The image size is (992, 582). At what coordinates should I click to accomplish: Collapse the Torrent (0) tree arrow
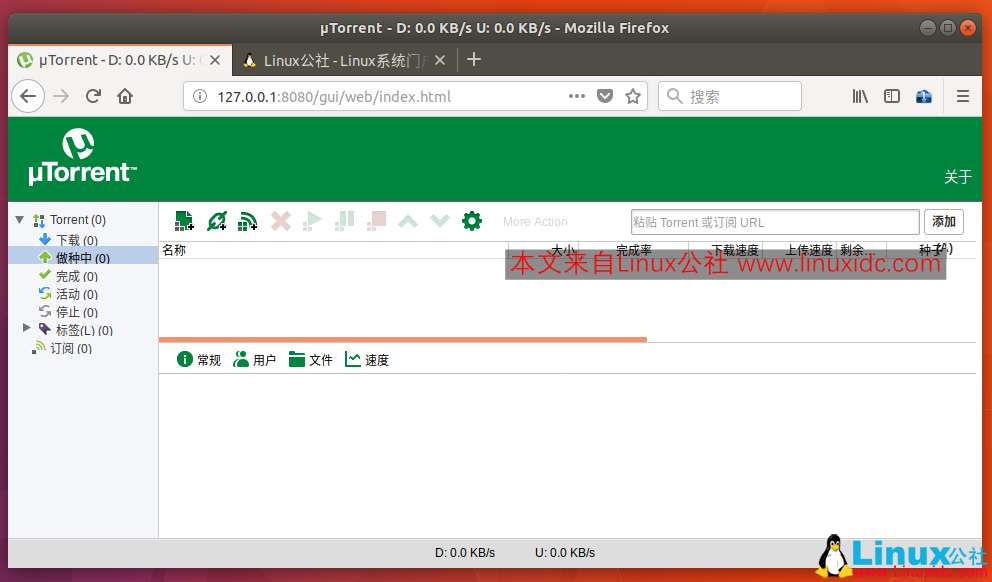(20, 220)
